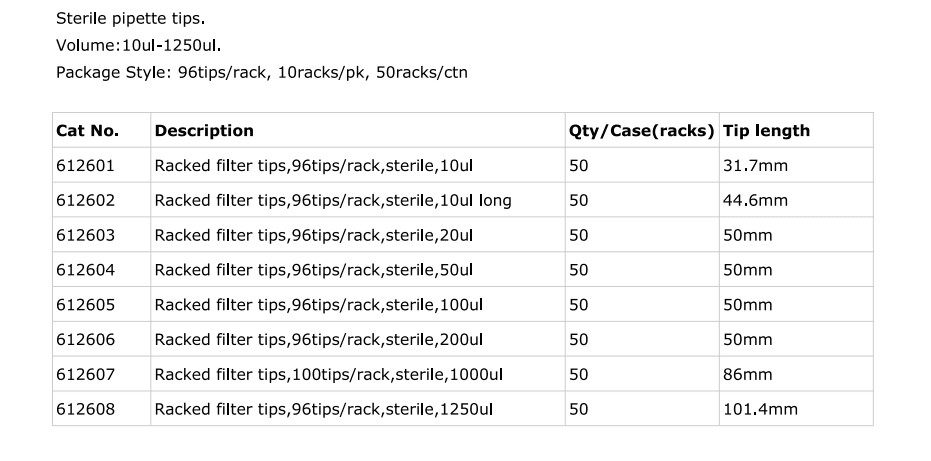Select the 44.6mm tip length value
Screen dimensions: 931x461
(x=755, y=200)
